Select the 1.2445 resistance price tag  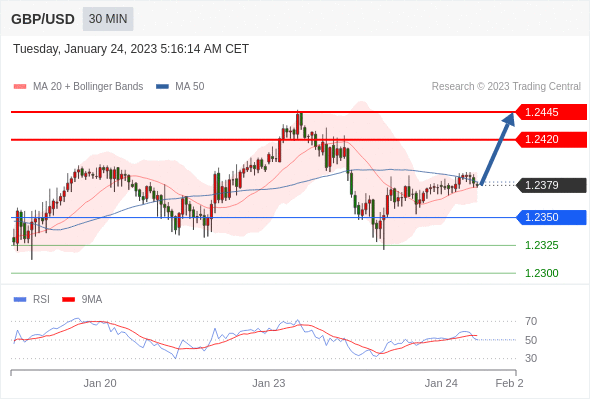pos(551,112)
